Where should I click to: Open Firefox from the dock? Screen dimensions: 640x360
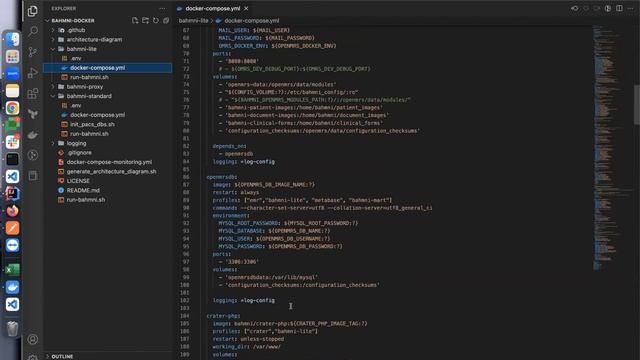12,211
